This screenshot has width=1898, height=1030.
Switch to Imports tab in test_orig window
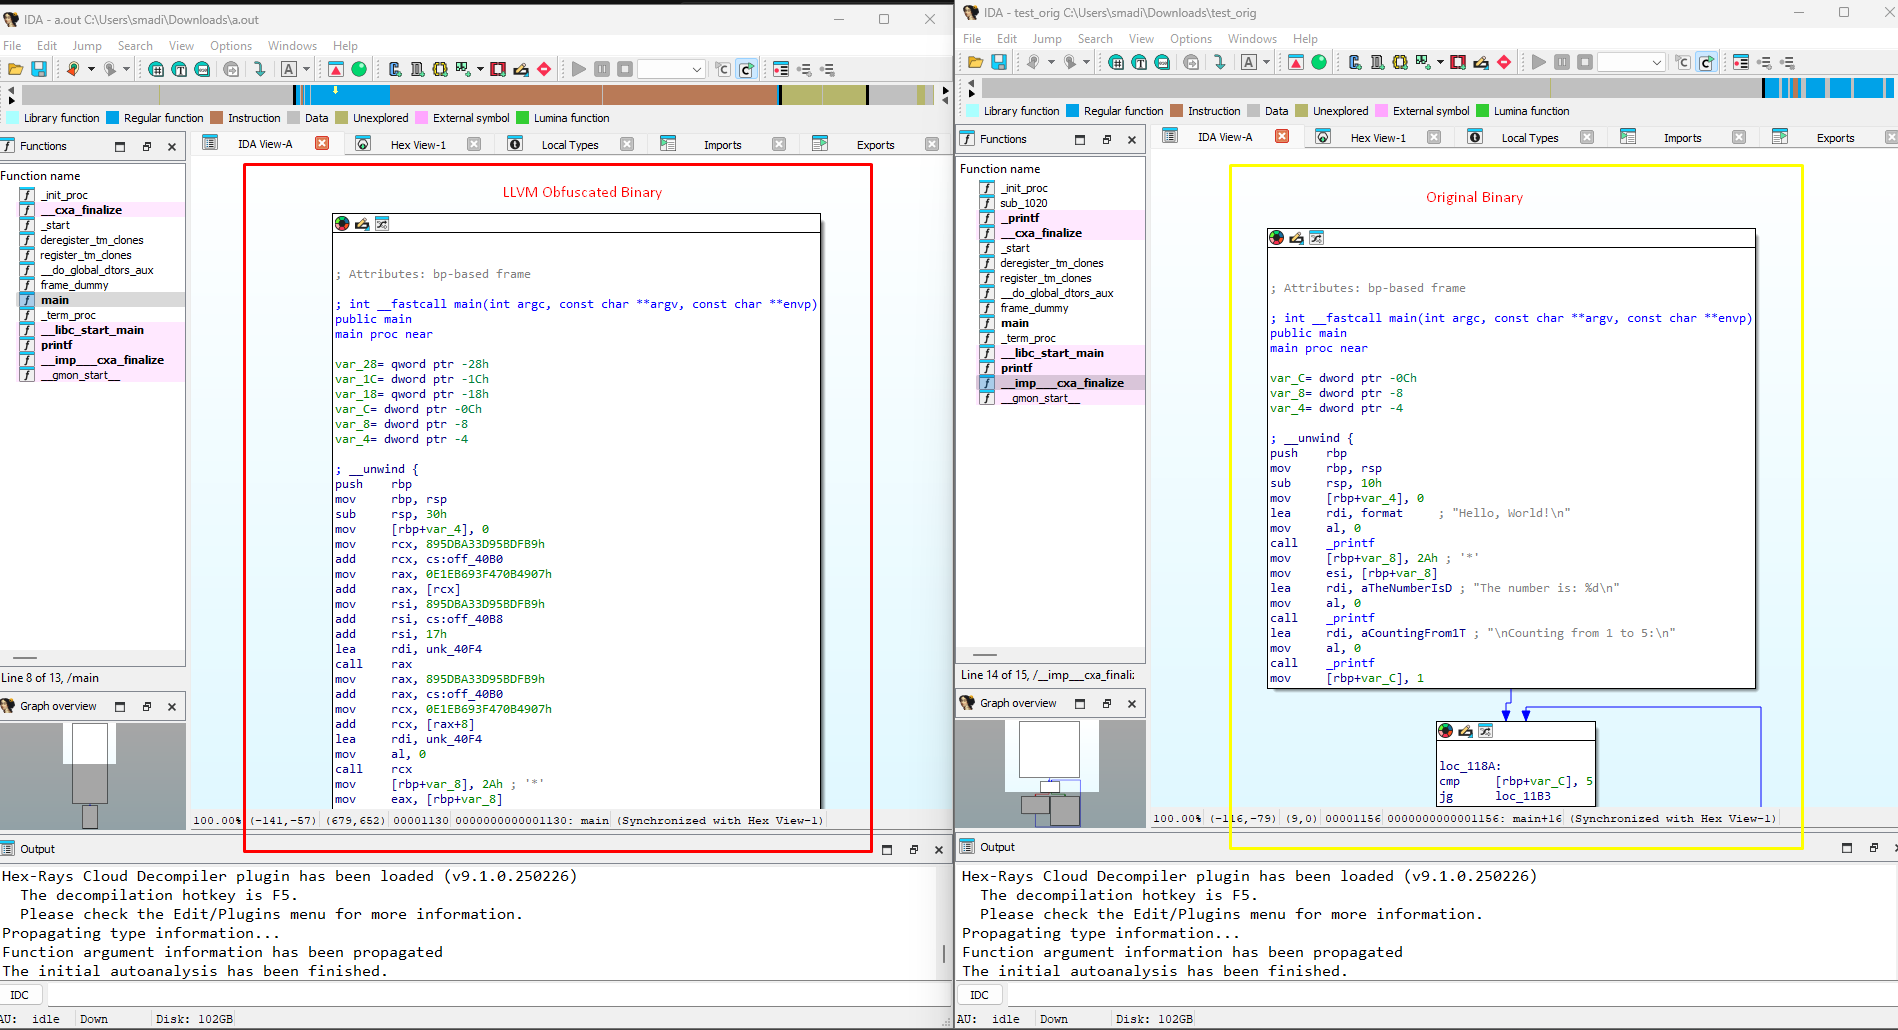[1682, 138]
